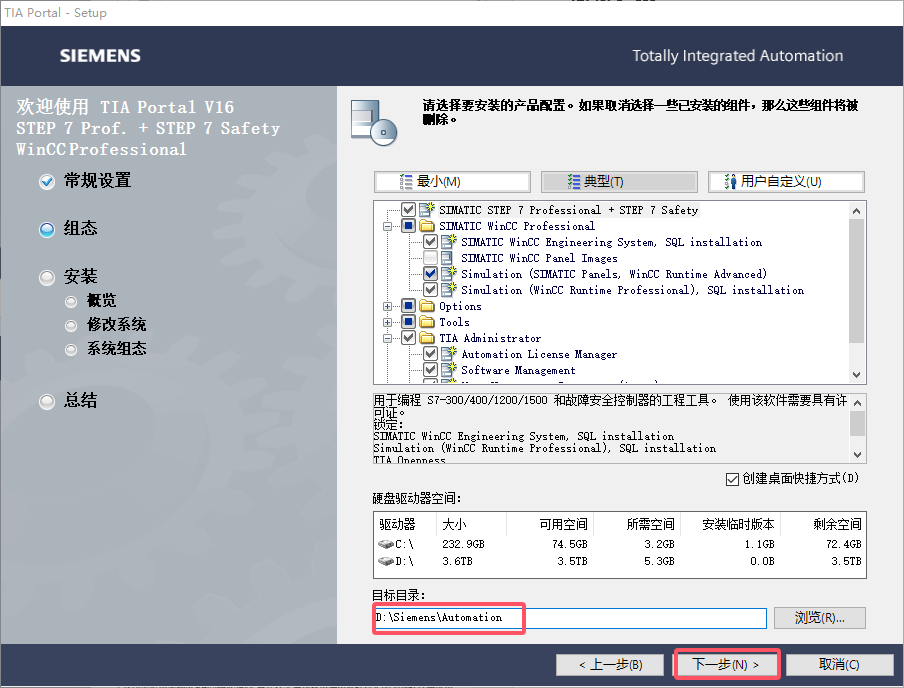Toggle TIA Administrator checkbox
This screenshot has height=688, width=904.
click(408, 338)
